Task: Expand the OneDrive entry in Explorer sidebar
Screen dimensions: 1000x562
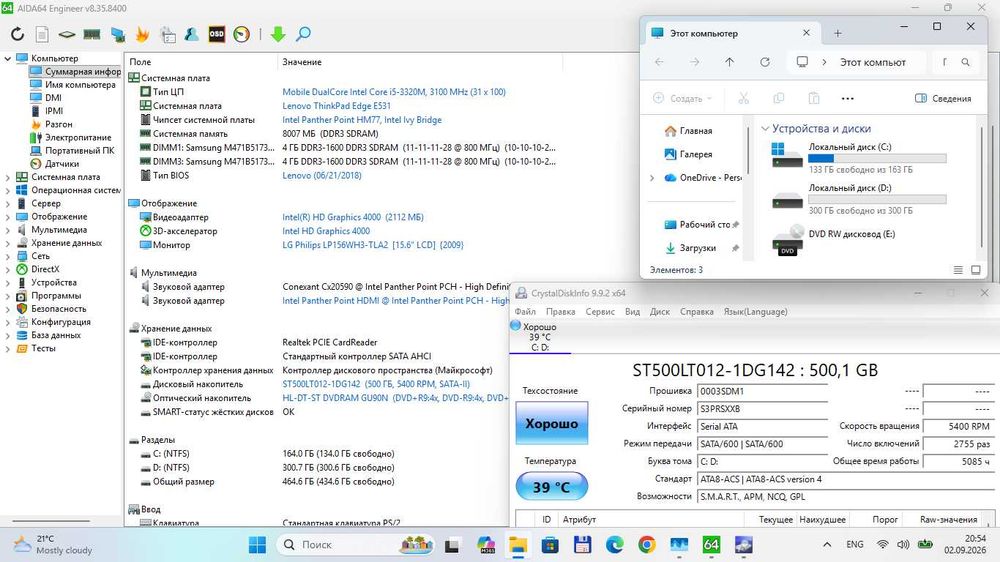Action: 652,178
